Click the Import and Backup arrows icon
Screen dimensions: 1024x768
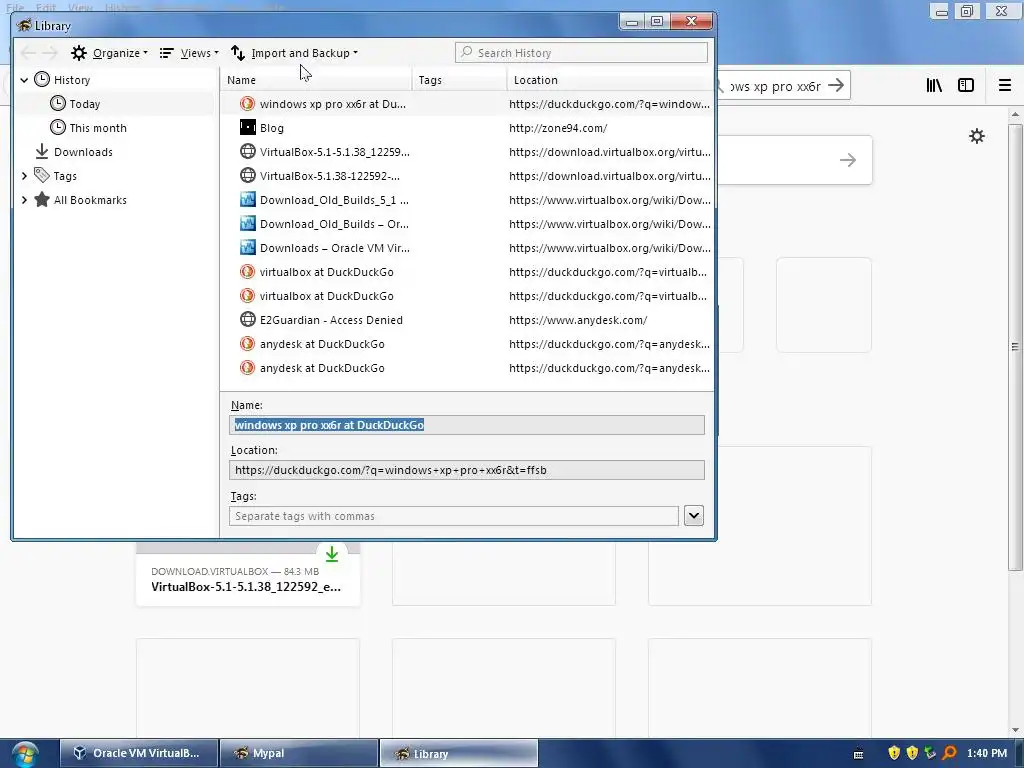(238, 53)
